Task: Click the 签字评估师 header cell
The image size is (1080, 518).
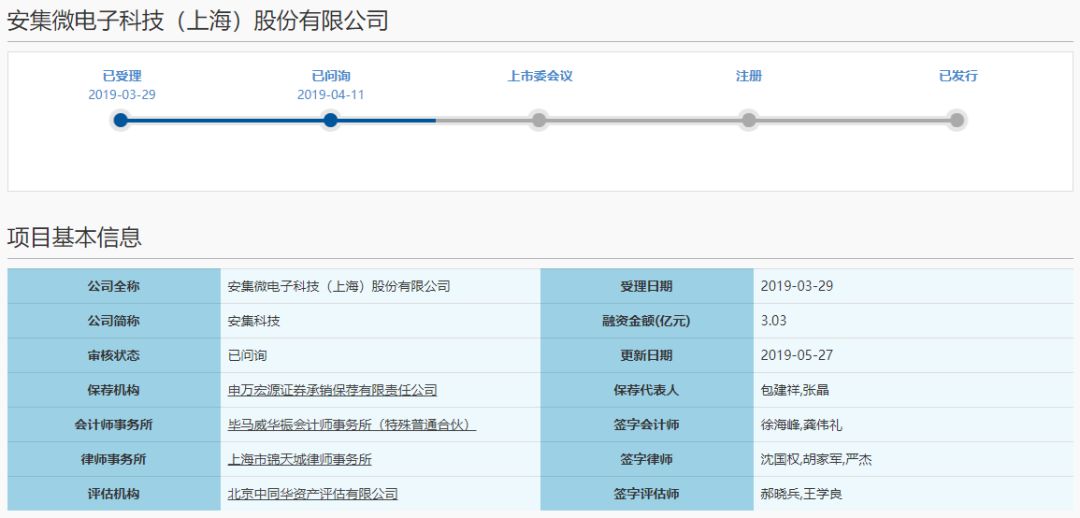Action: tap(647, 493)
